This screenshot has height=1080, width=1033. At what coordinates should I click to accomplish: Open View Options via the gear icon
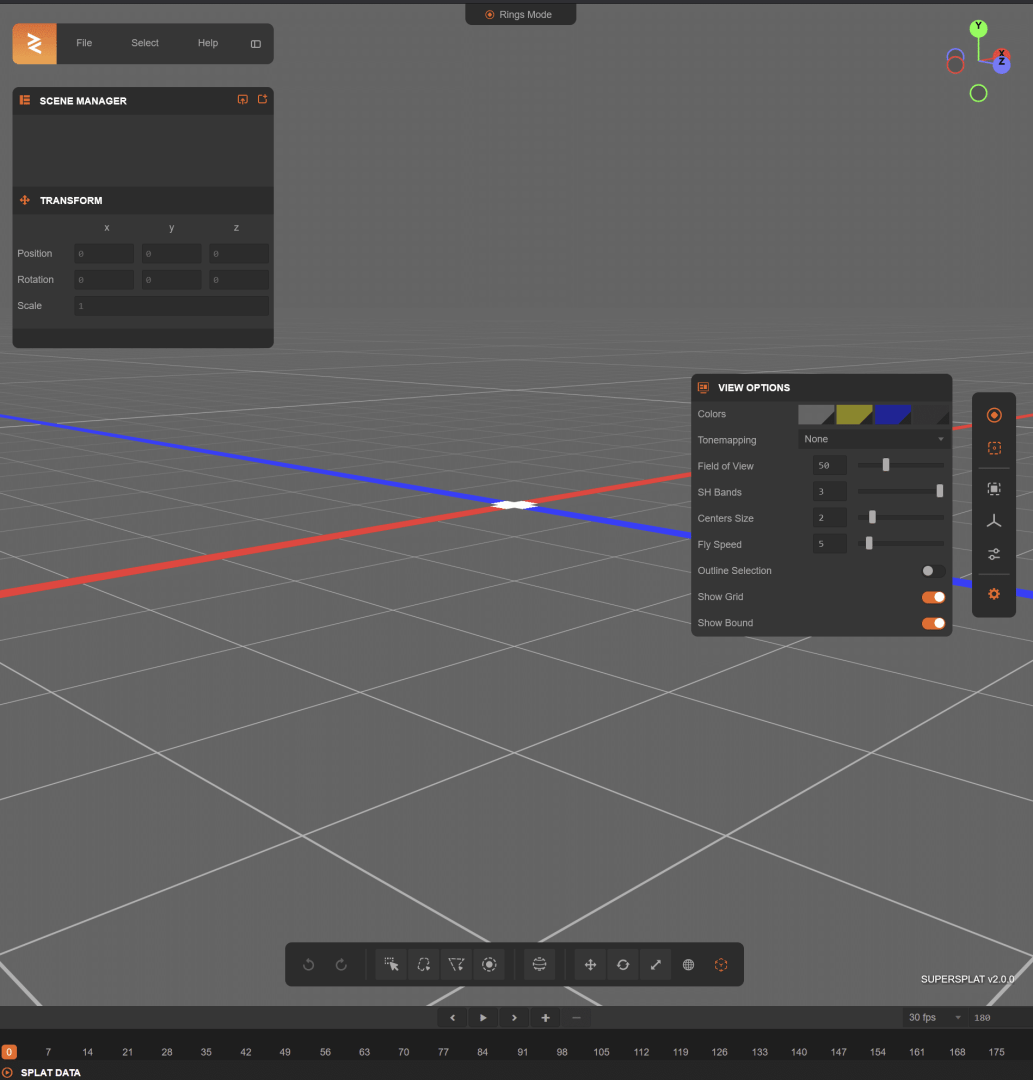point(994,593)
